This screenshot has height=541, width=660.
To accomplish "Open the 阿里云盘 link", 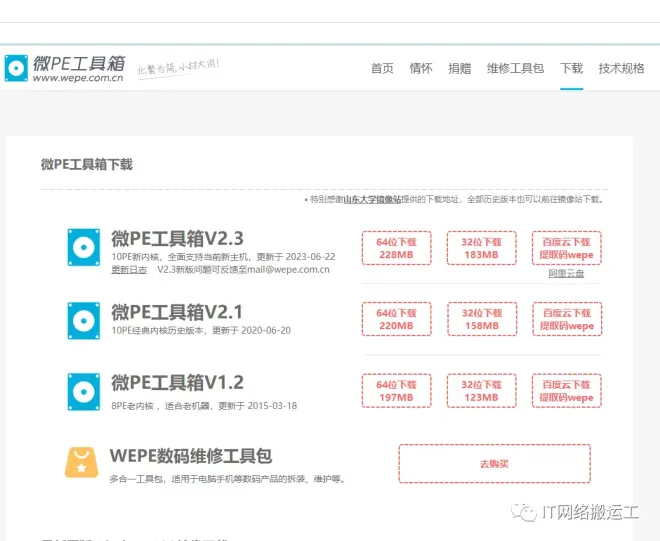I will pos(566,274).
